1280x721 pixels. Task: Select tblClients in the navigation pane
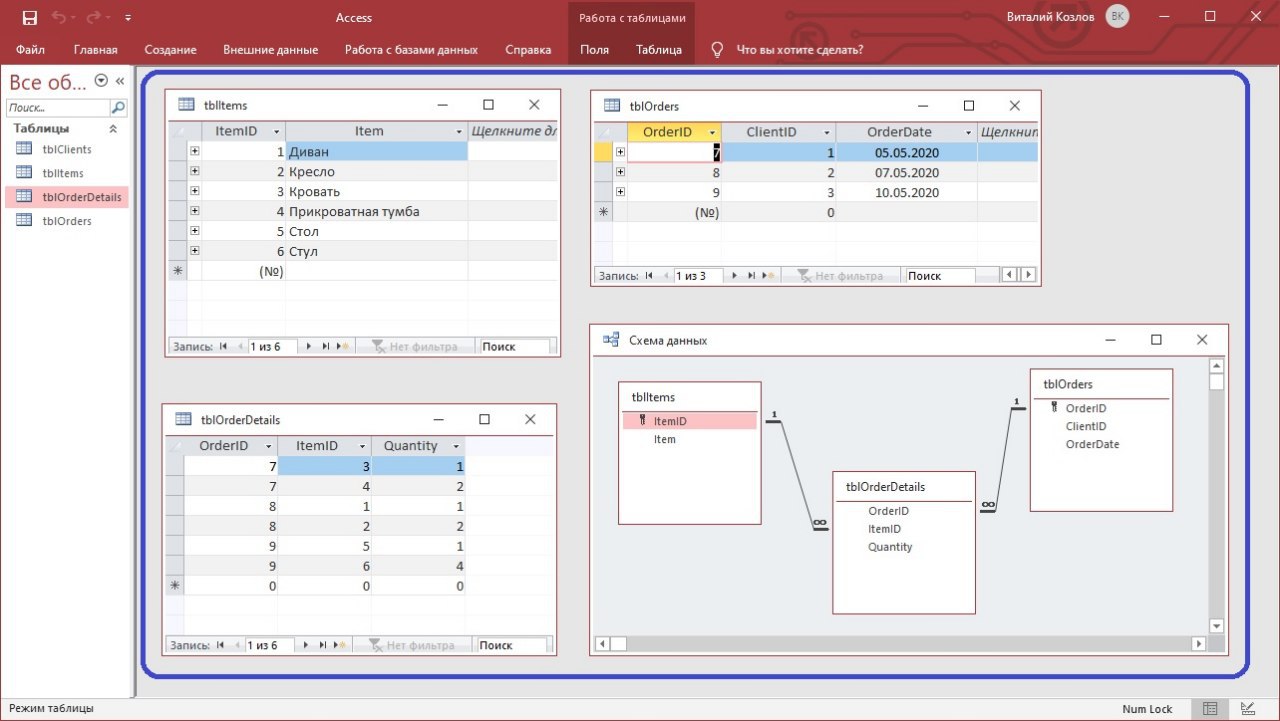67,149
